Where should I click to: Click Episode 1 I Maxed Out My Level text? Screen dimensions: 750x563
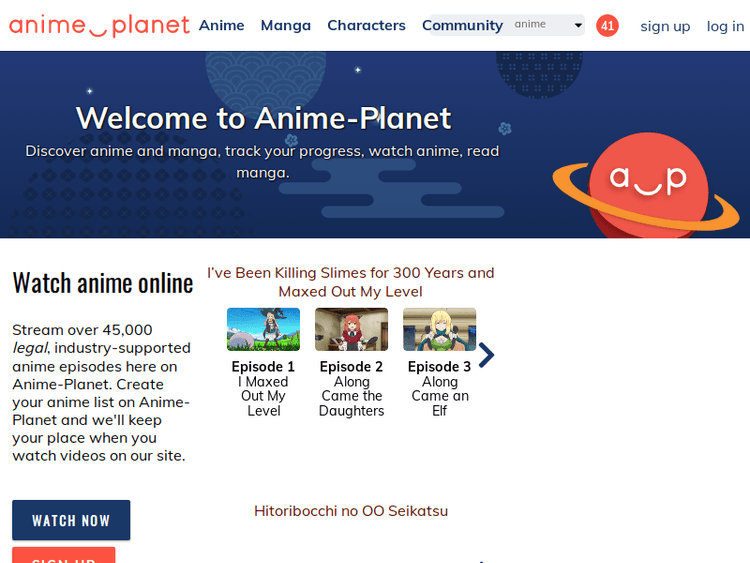tap(264, 388)
